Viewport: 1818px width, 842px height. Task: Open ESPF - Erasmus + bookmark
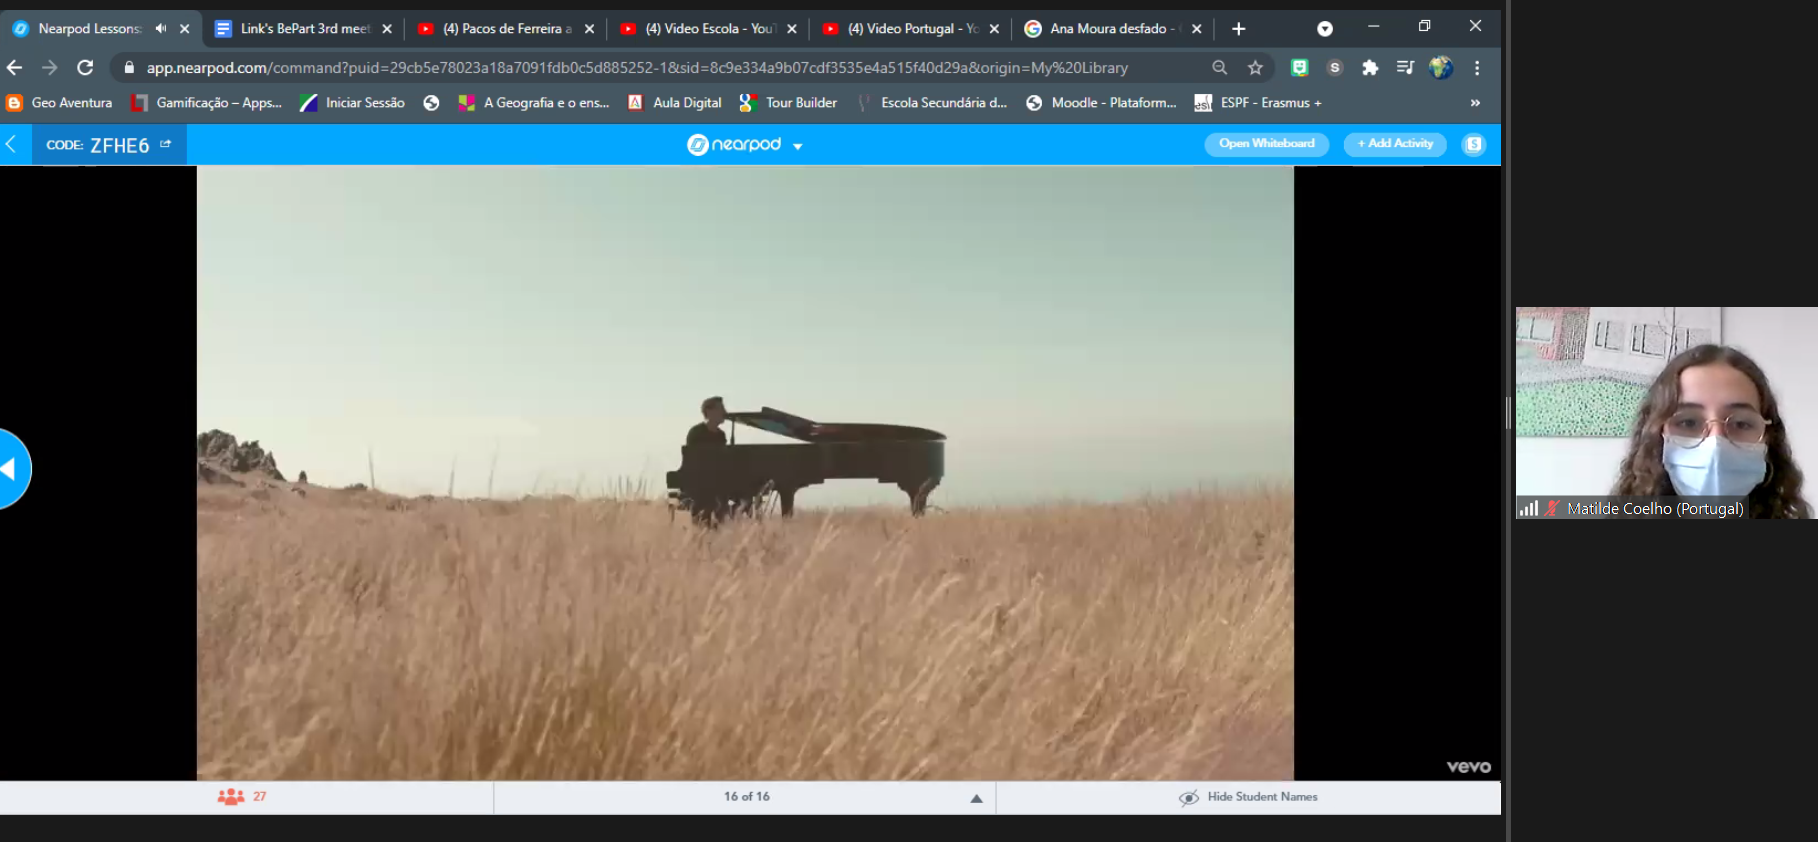tap(1259, 103)
